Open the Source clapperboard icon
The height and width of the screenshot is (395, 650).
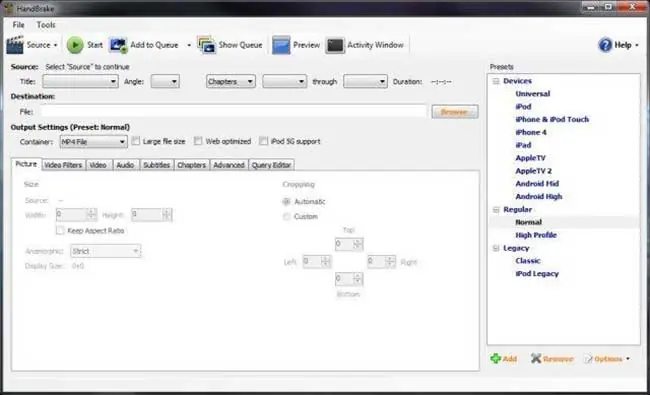coord(15,45)
